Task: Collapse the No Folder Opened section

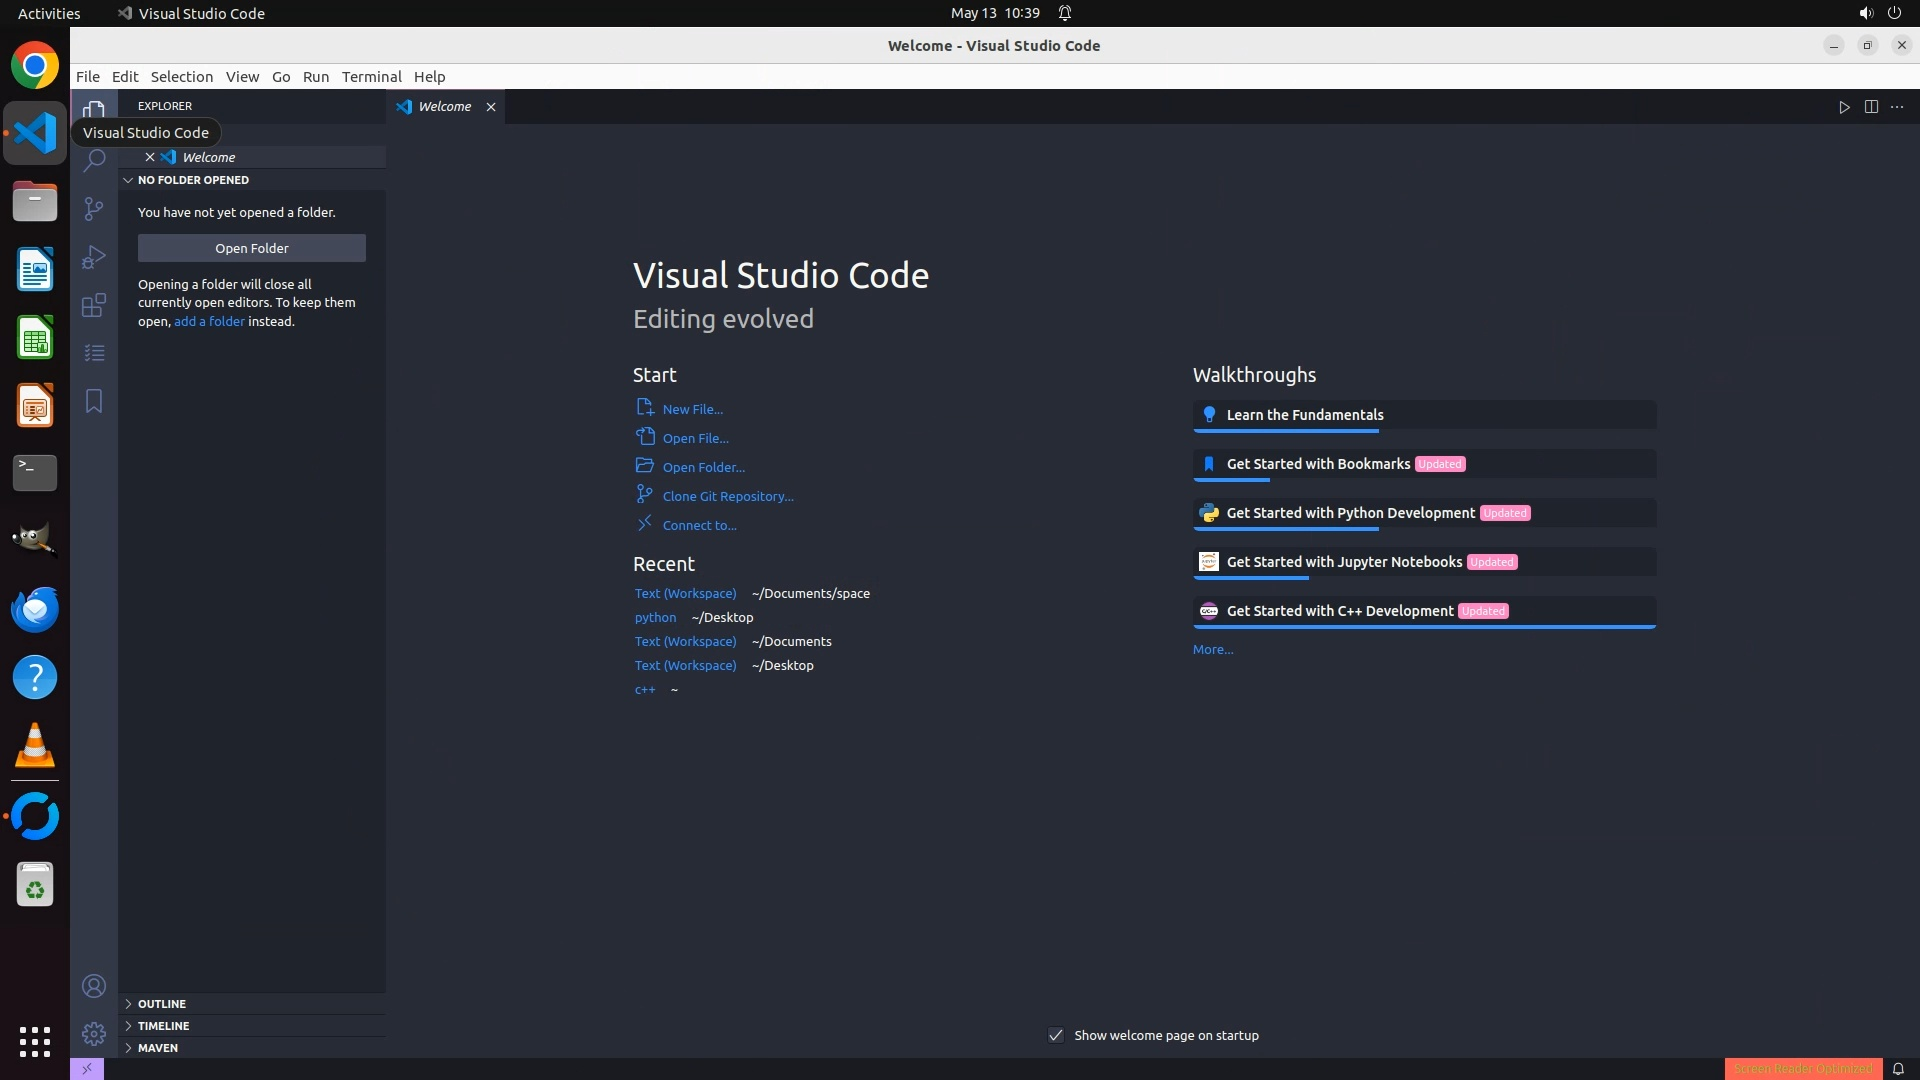Action: [x=193, y=180]
